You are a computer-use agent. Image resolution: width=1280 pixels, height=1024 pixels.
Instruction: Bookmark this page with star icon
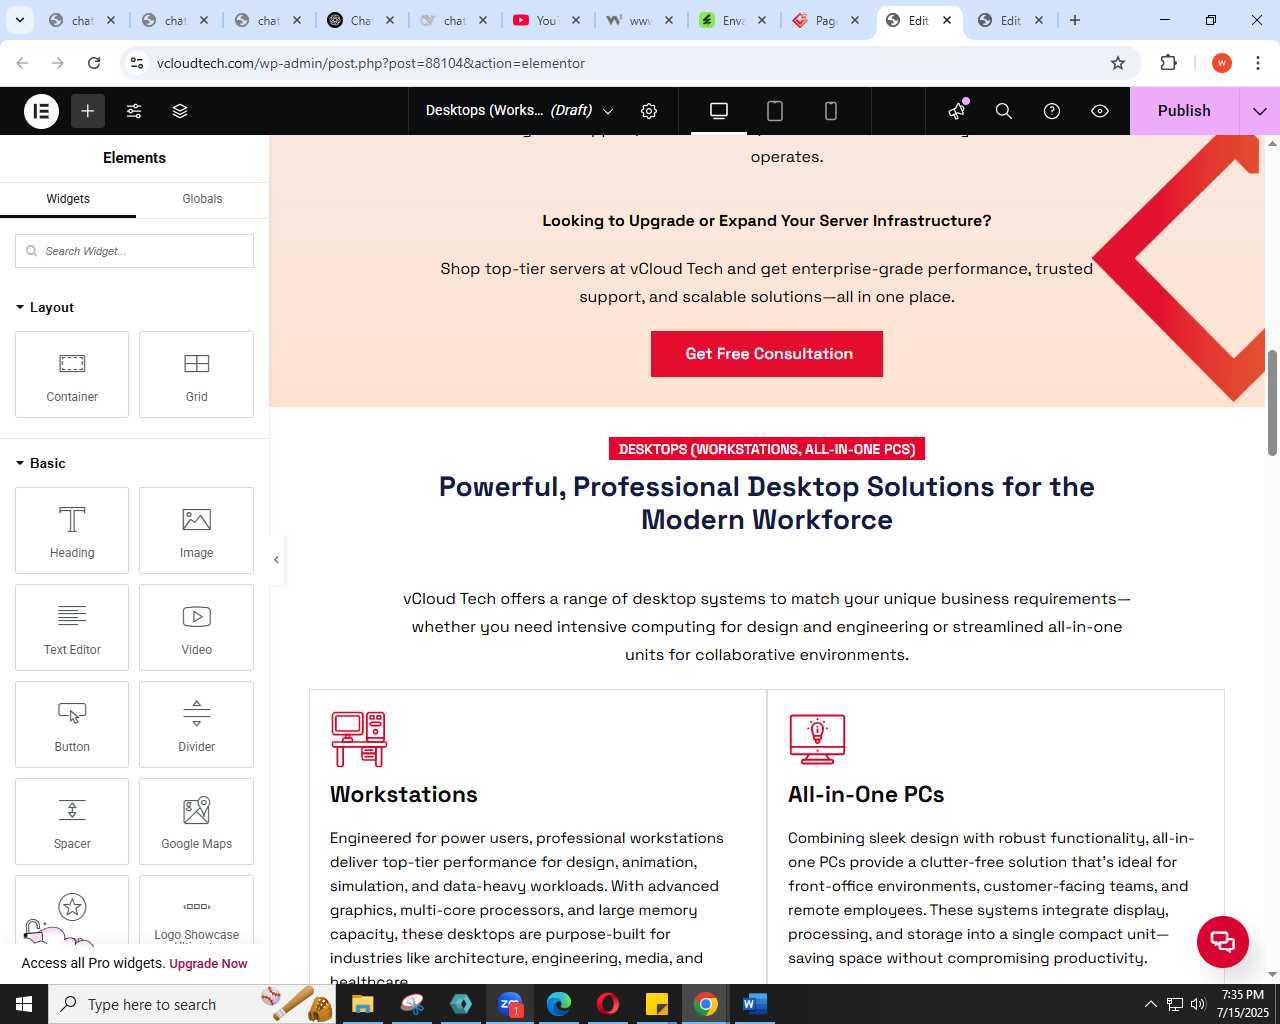coord(1118,63)
